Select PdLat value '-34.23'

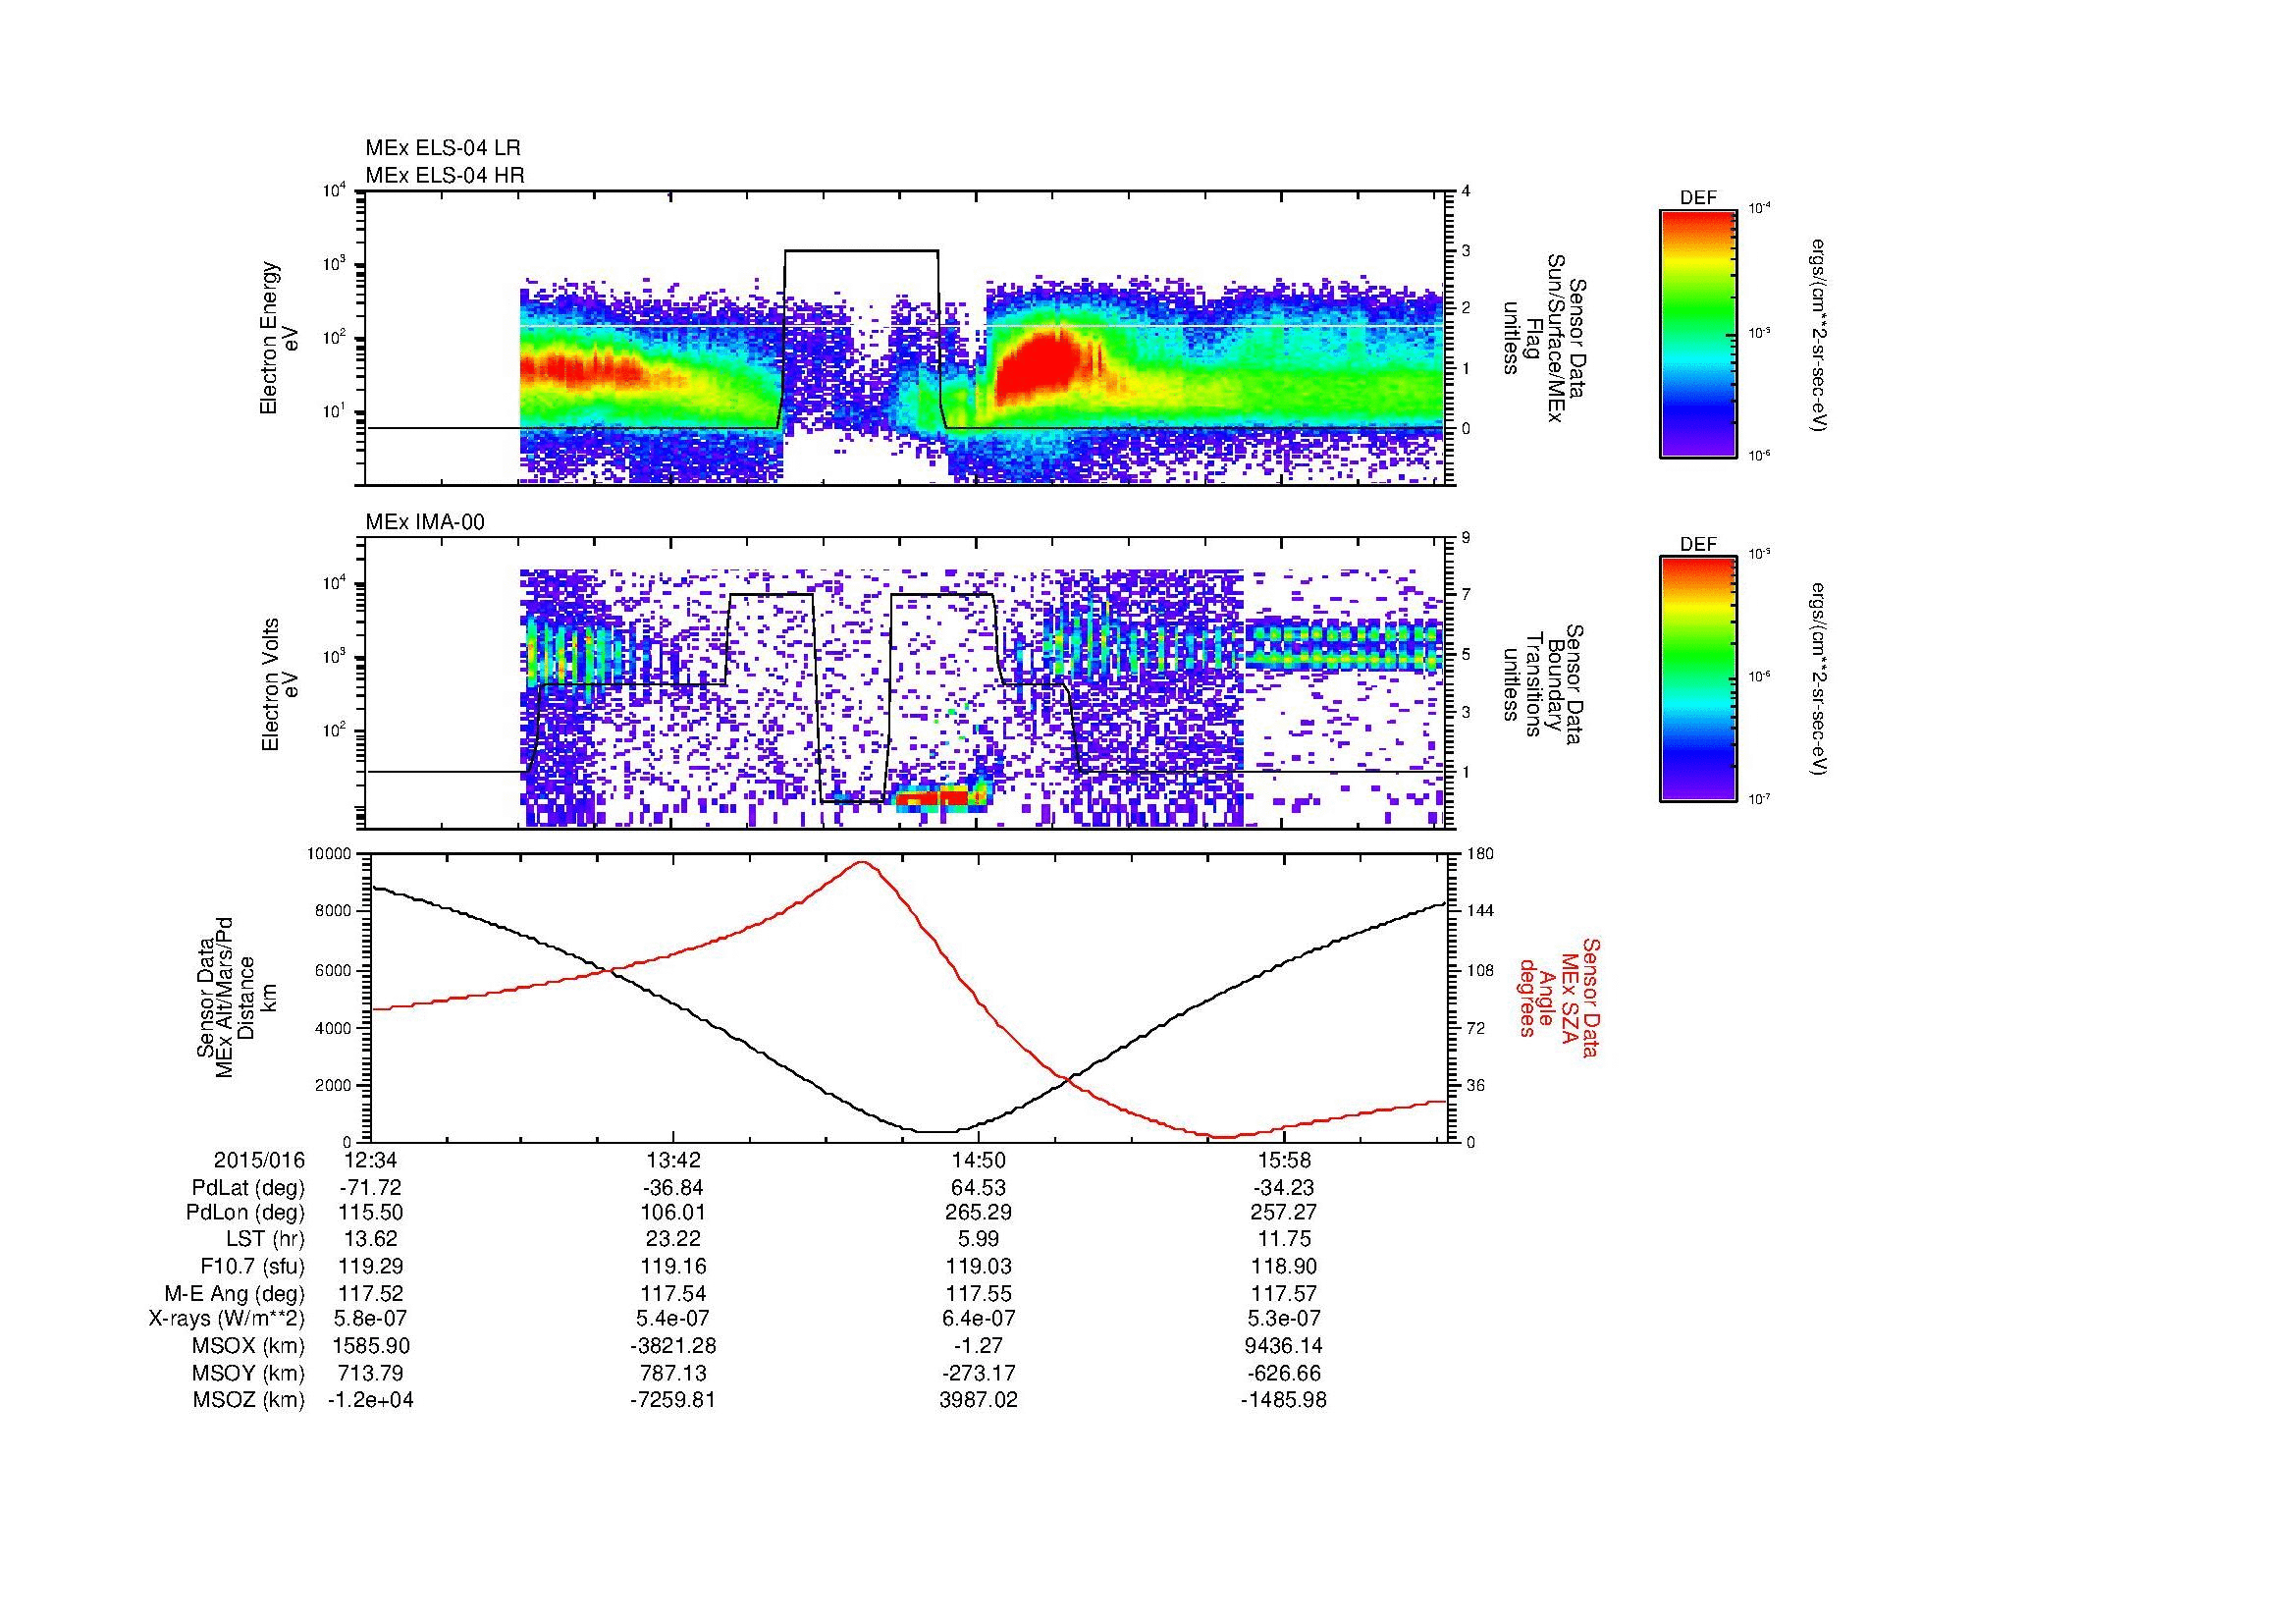1284,1188
